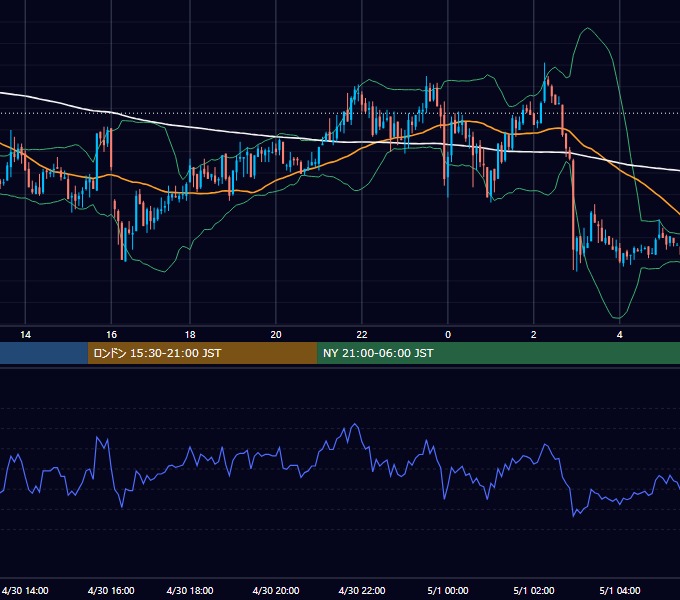The height and width of the screenshot is (600, 680).
Task: Click the 18 hour axis label
Action: (190, 335)
